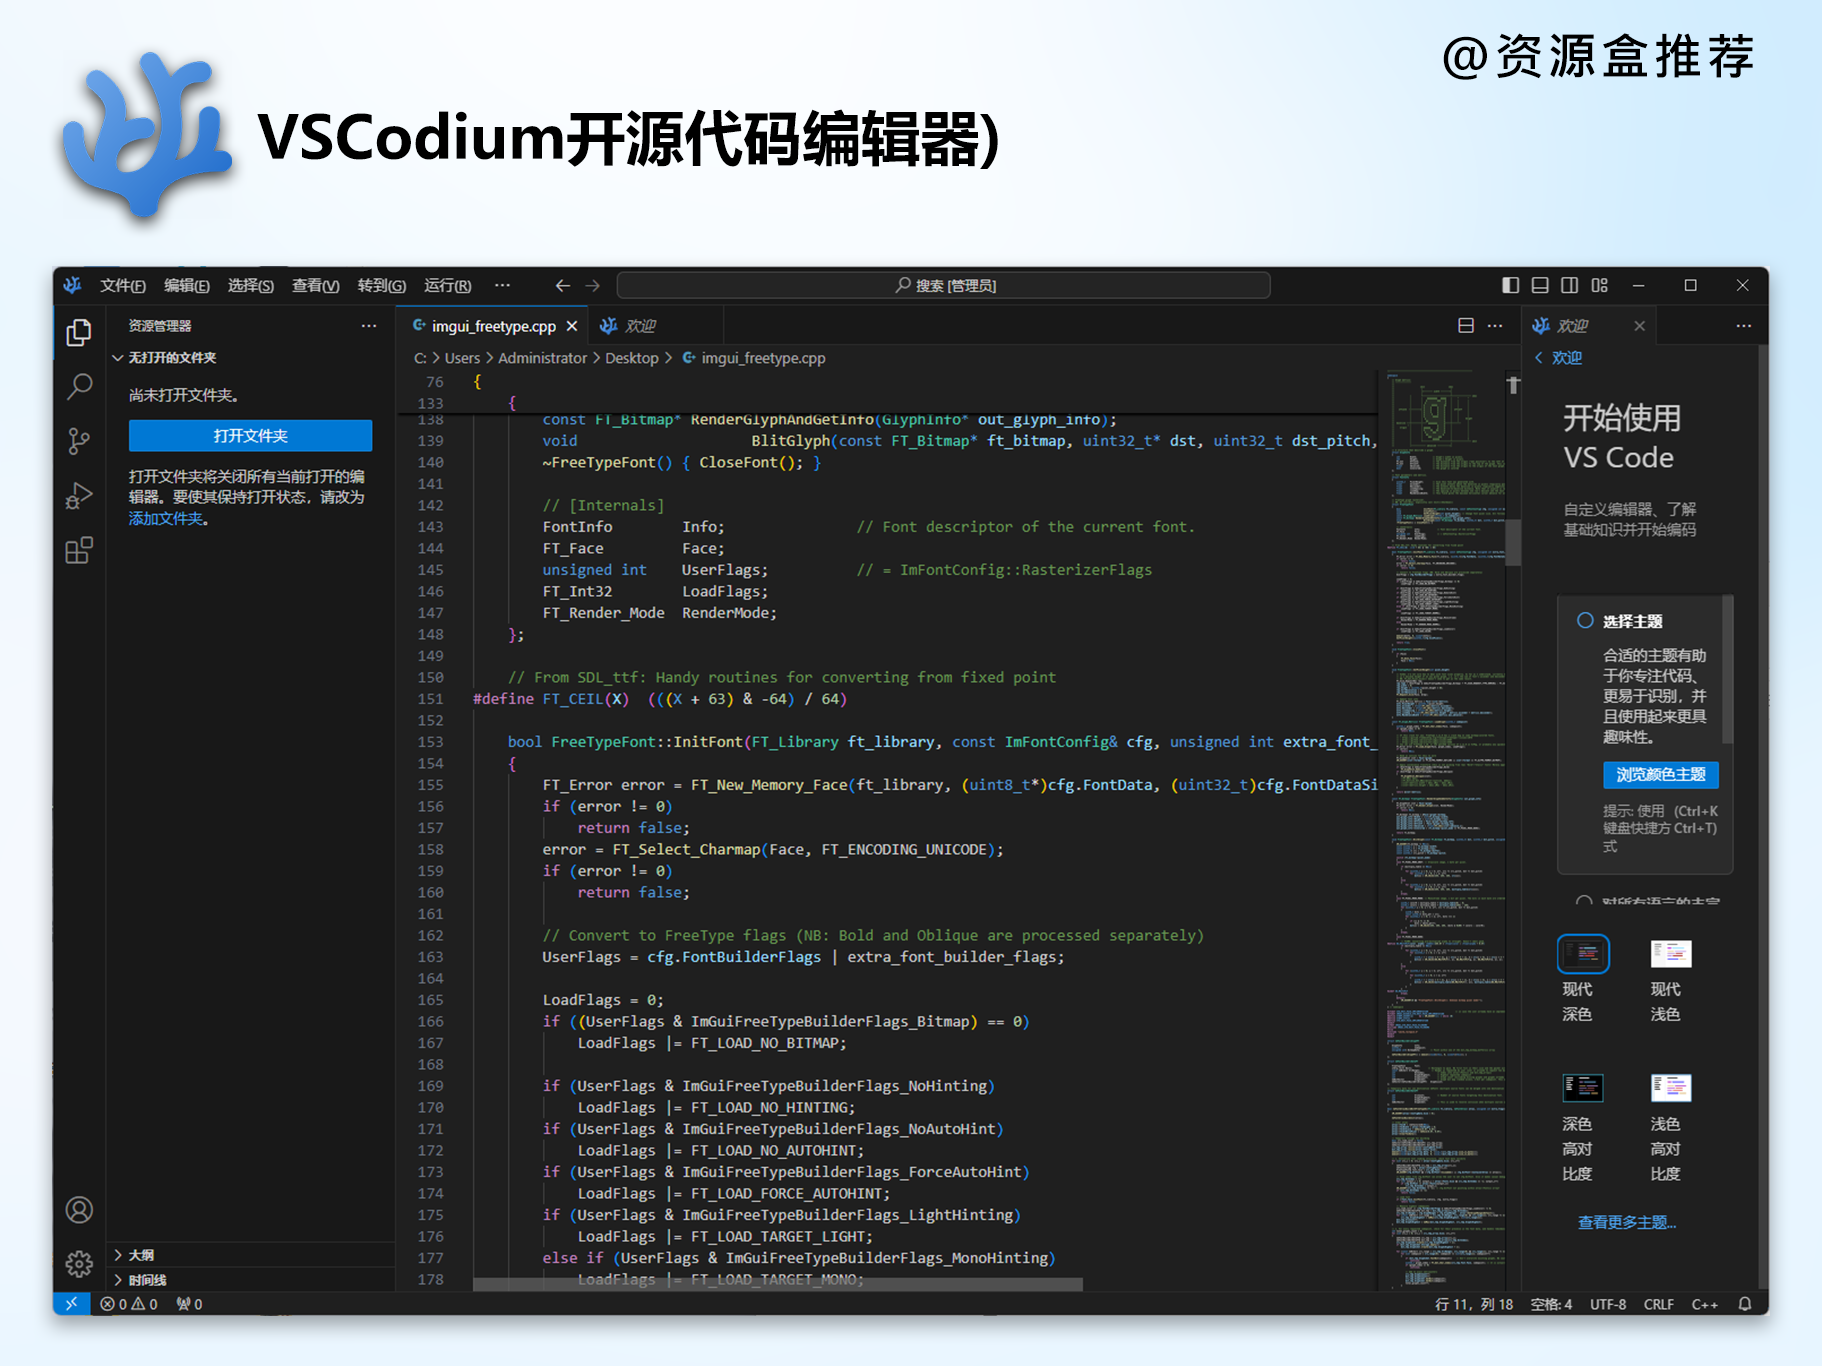
Task: Open the Search view in activity bar
Action: click(79, 387)
